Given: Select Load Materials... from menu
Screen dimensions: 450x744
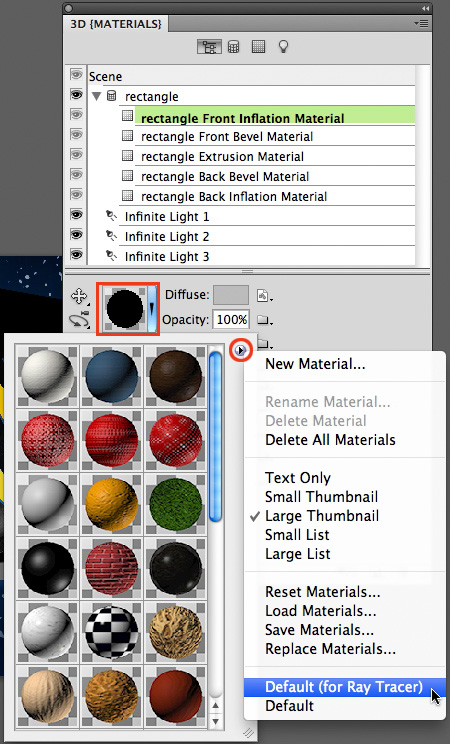Looking at the screenshot, I should click(320, 611).
